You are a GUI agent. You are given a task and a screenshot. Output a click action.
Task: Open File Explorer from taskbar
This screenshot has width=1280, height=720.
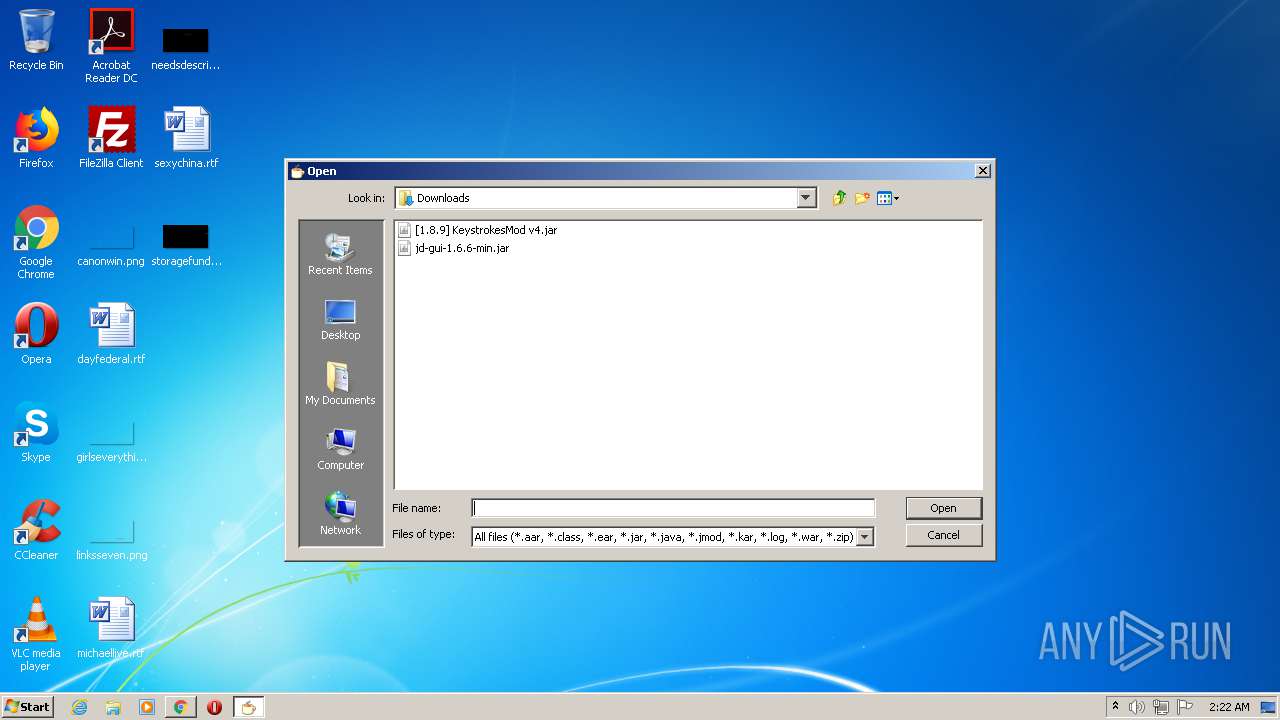(113, 707)
